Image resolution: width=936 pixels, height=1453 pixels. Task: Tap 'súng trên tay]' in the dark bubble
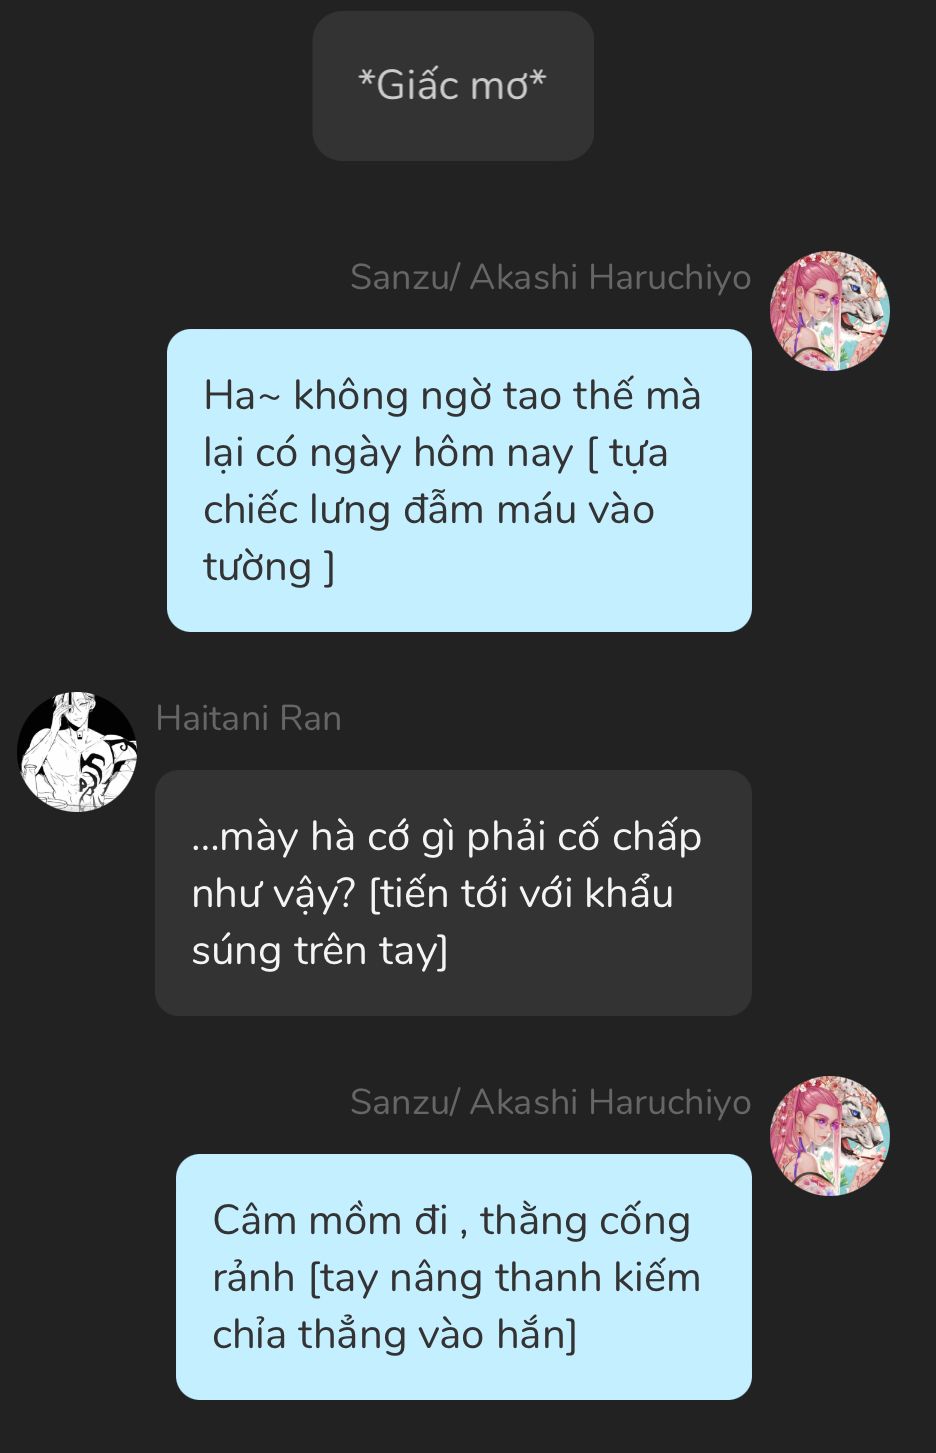pyautogui.click(x=319, y=951)
